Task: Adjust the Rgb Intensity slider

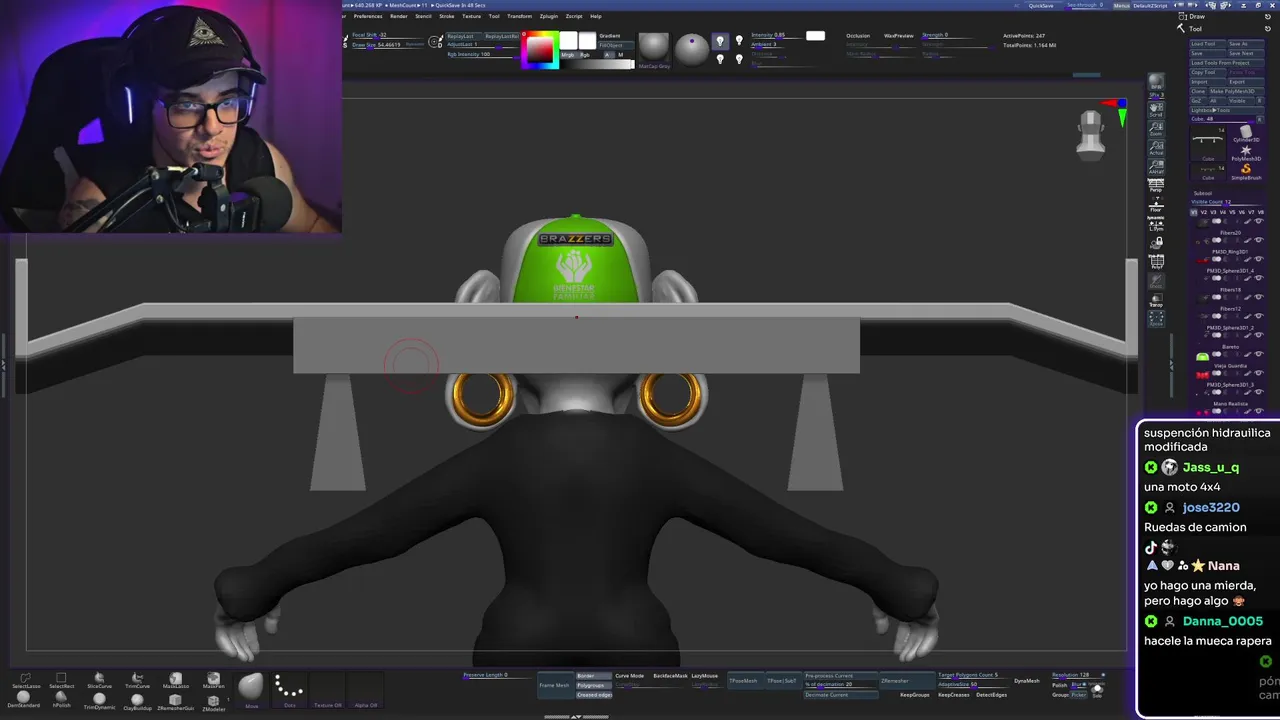Action: point(483,54)
